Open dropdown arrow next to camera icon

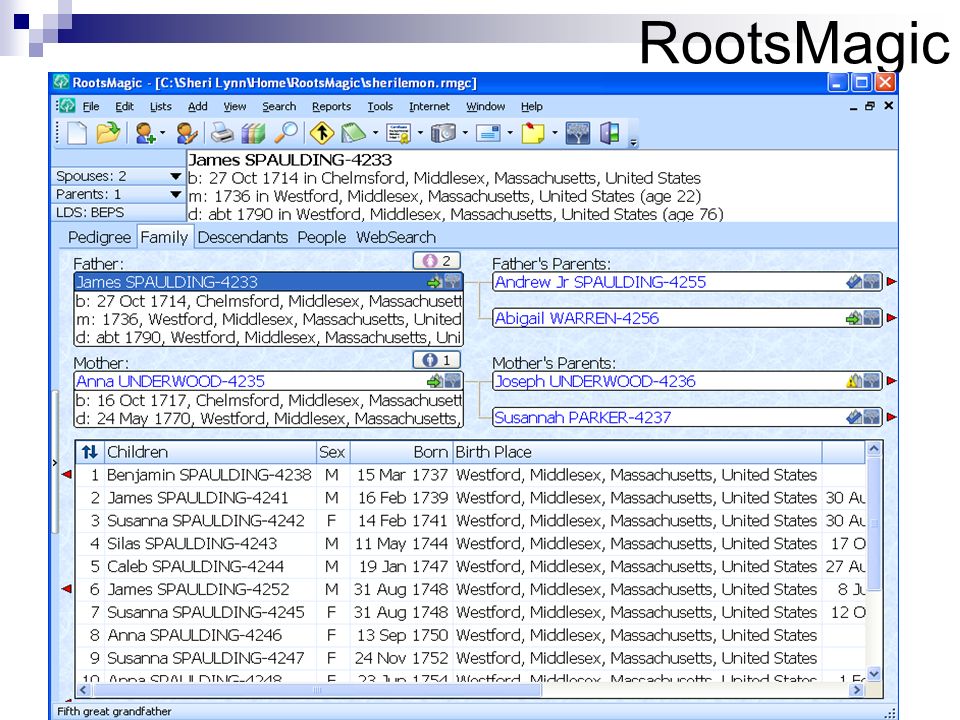click(x=465, y=133)
